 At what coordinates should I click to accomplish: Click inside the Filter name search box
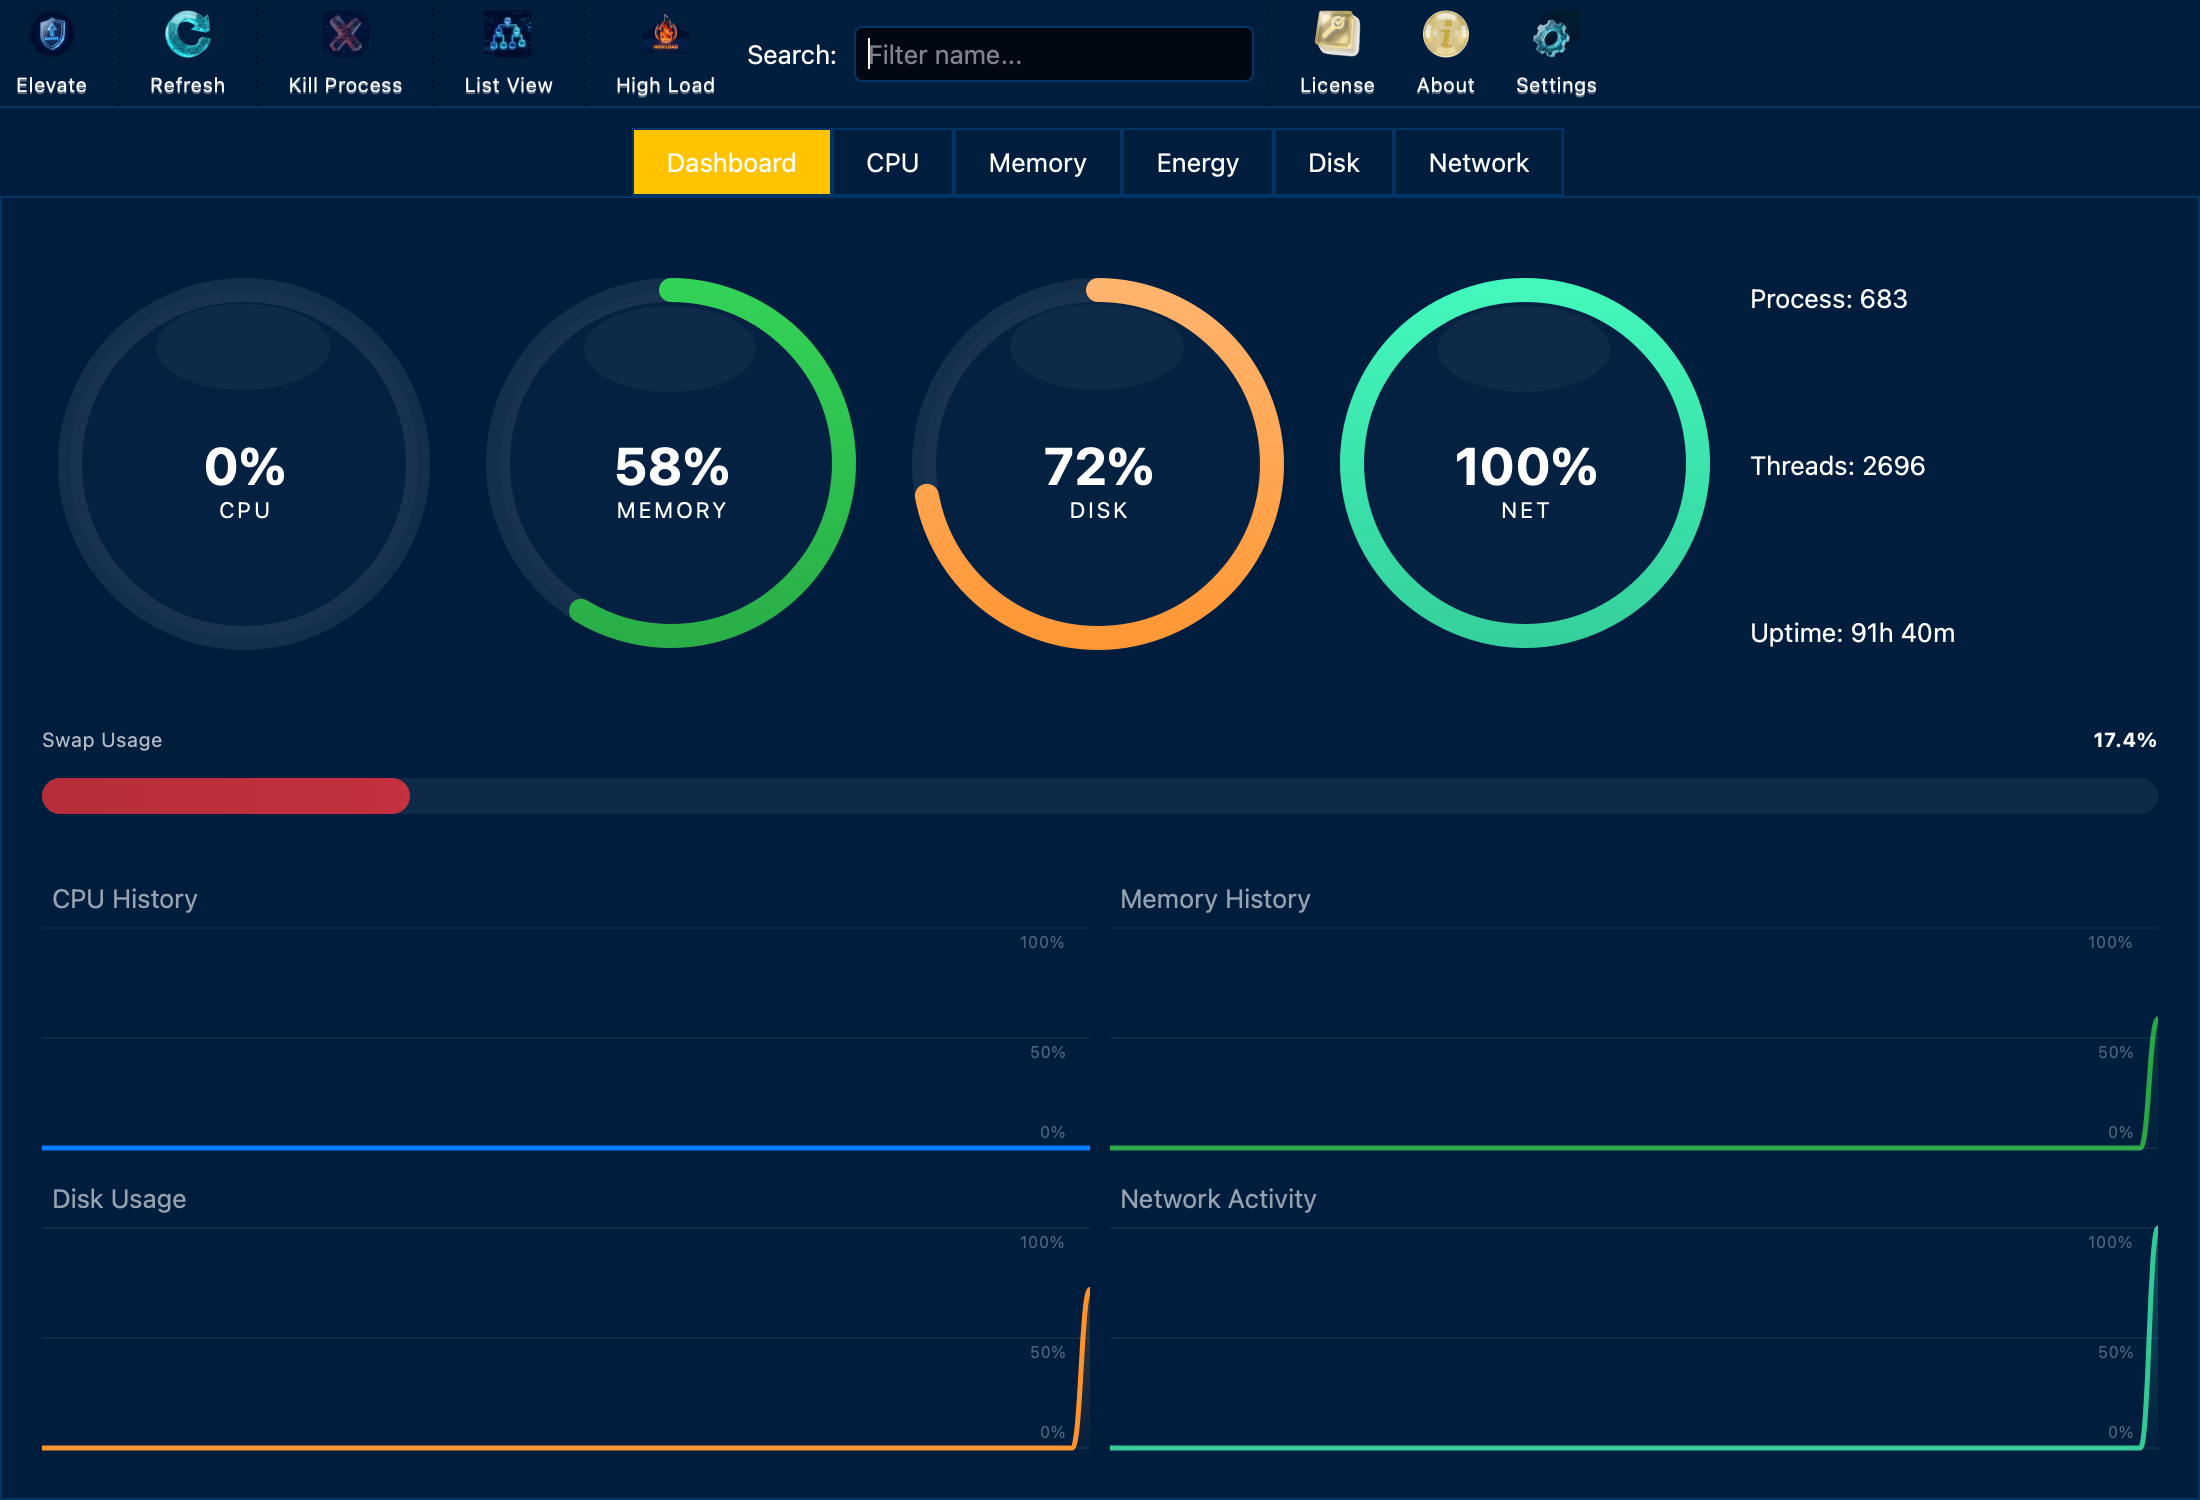click(x=1053, y=54)
